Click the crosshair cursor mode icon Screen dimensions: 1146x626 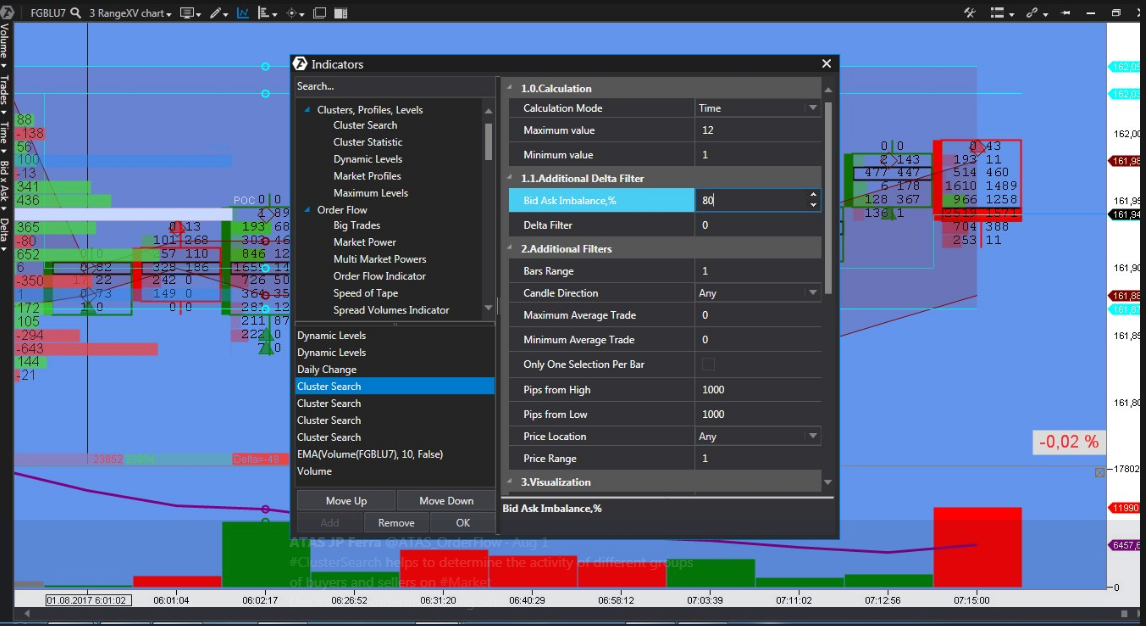[294, 13]
